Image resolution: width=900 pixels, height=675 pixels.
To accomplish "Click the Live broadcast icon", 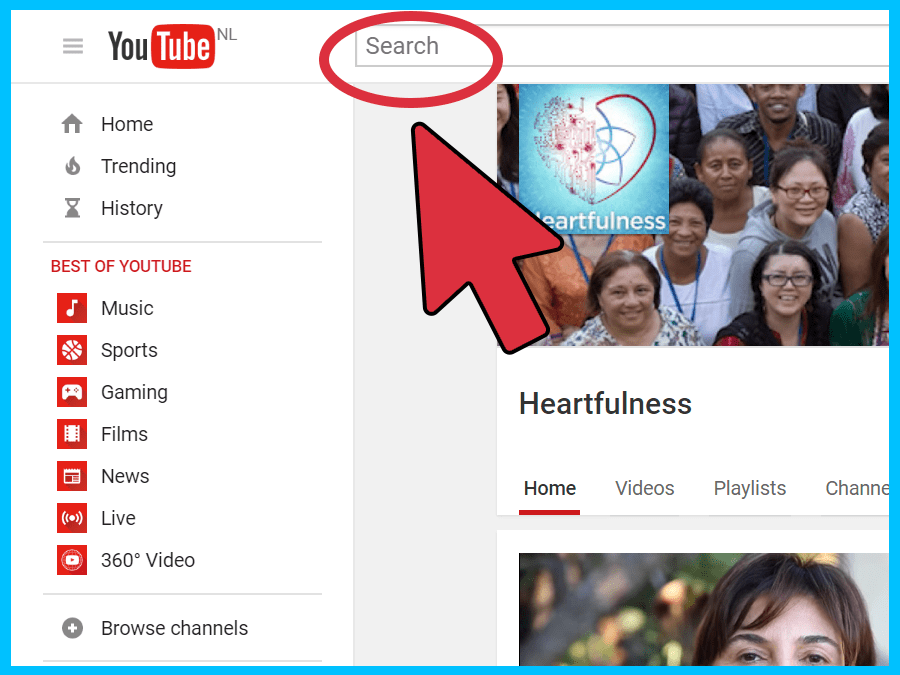I will [72, 518].
